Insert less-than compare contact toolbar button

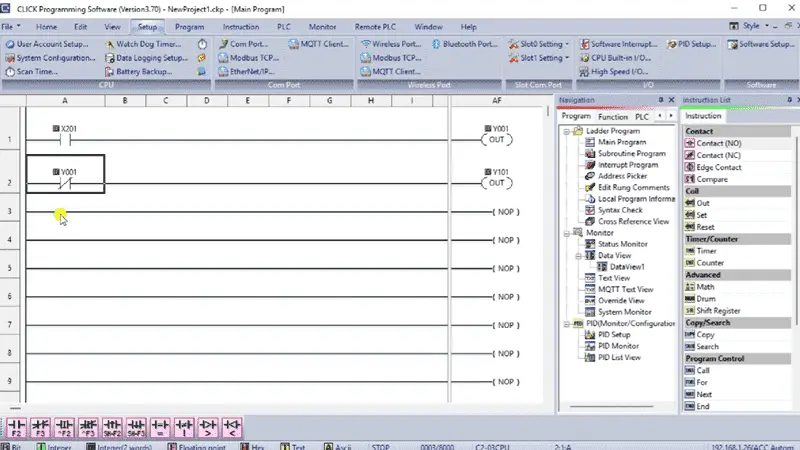232,428
